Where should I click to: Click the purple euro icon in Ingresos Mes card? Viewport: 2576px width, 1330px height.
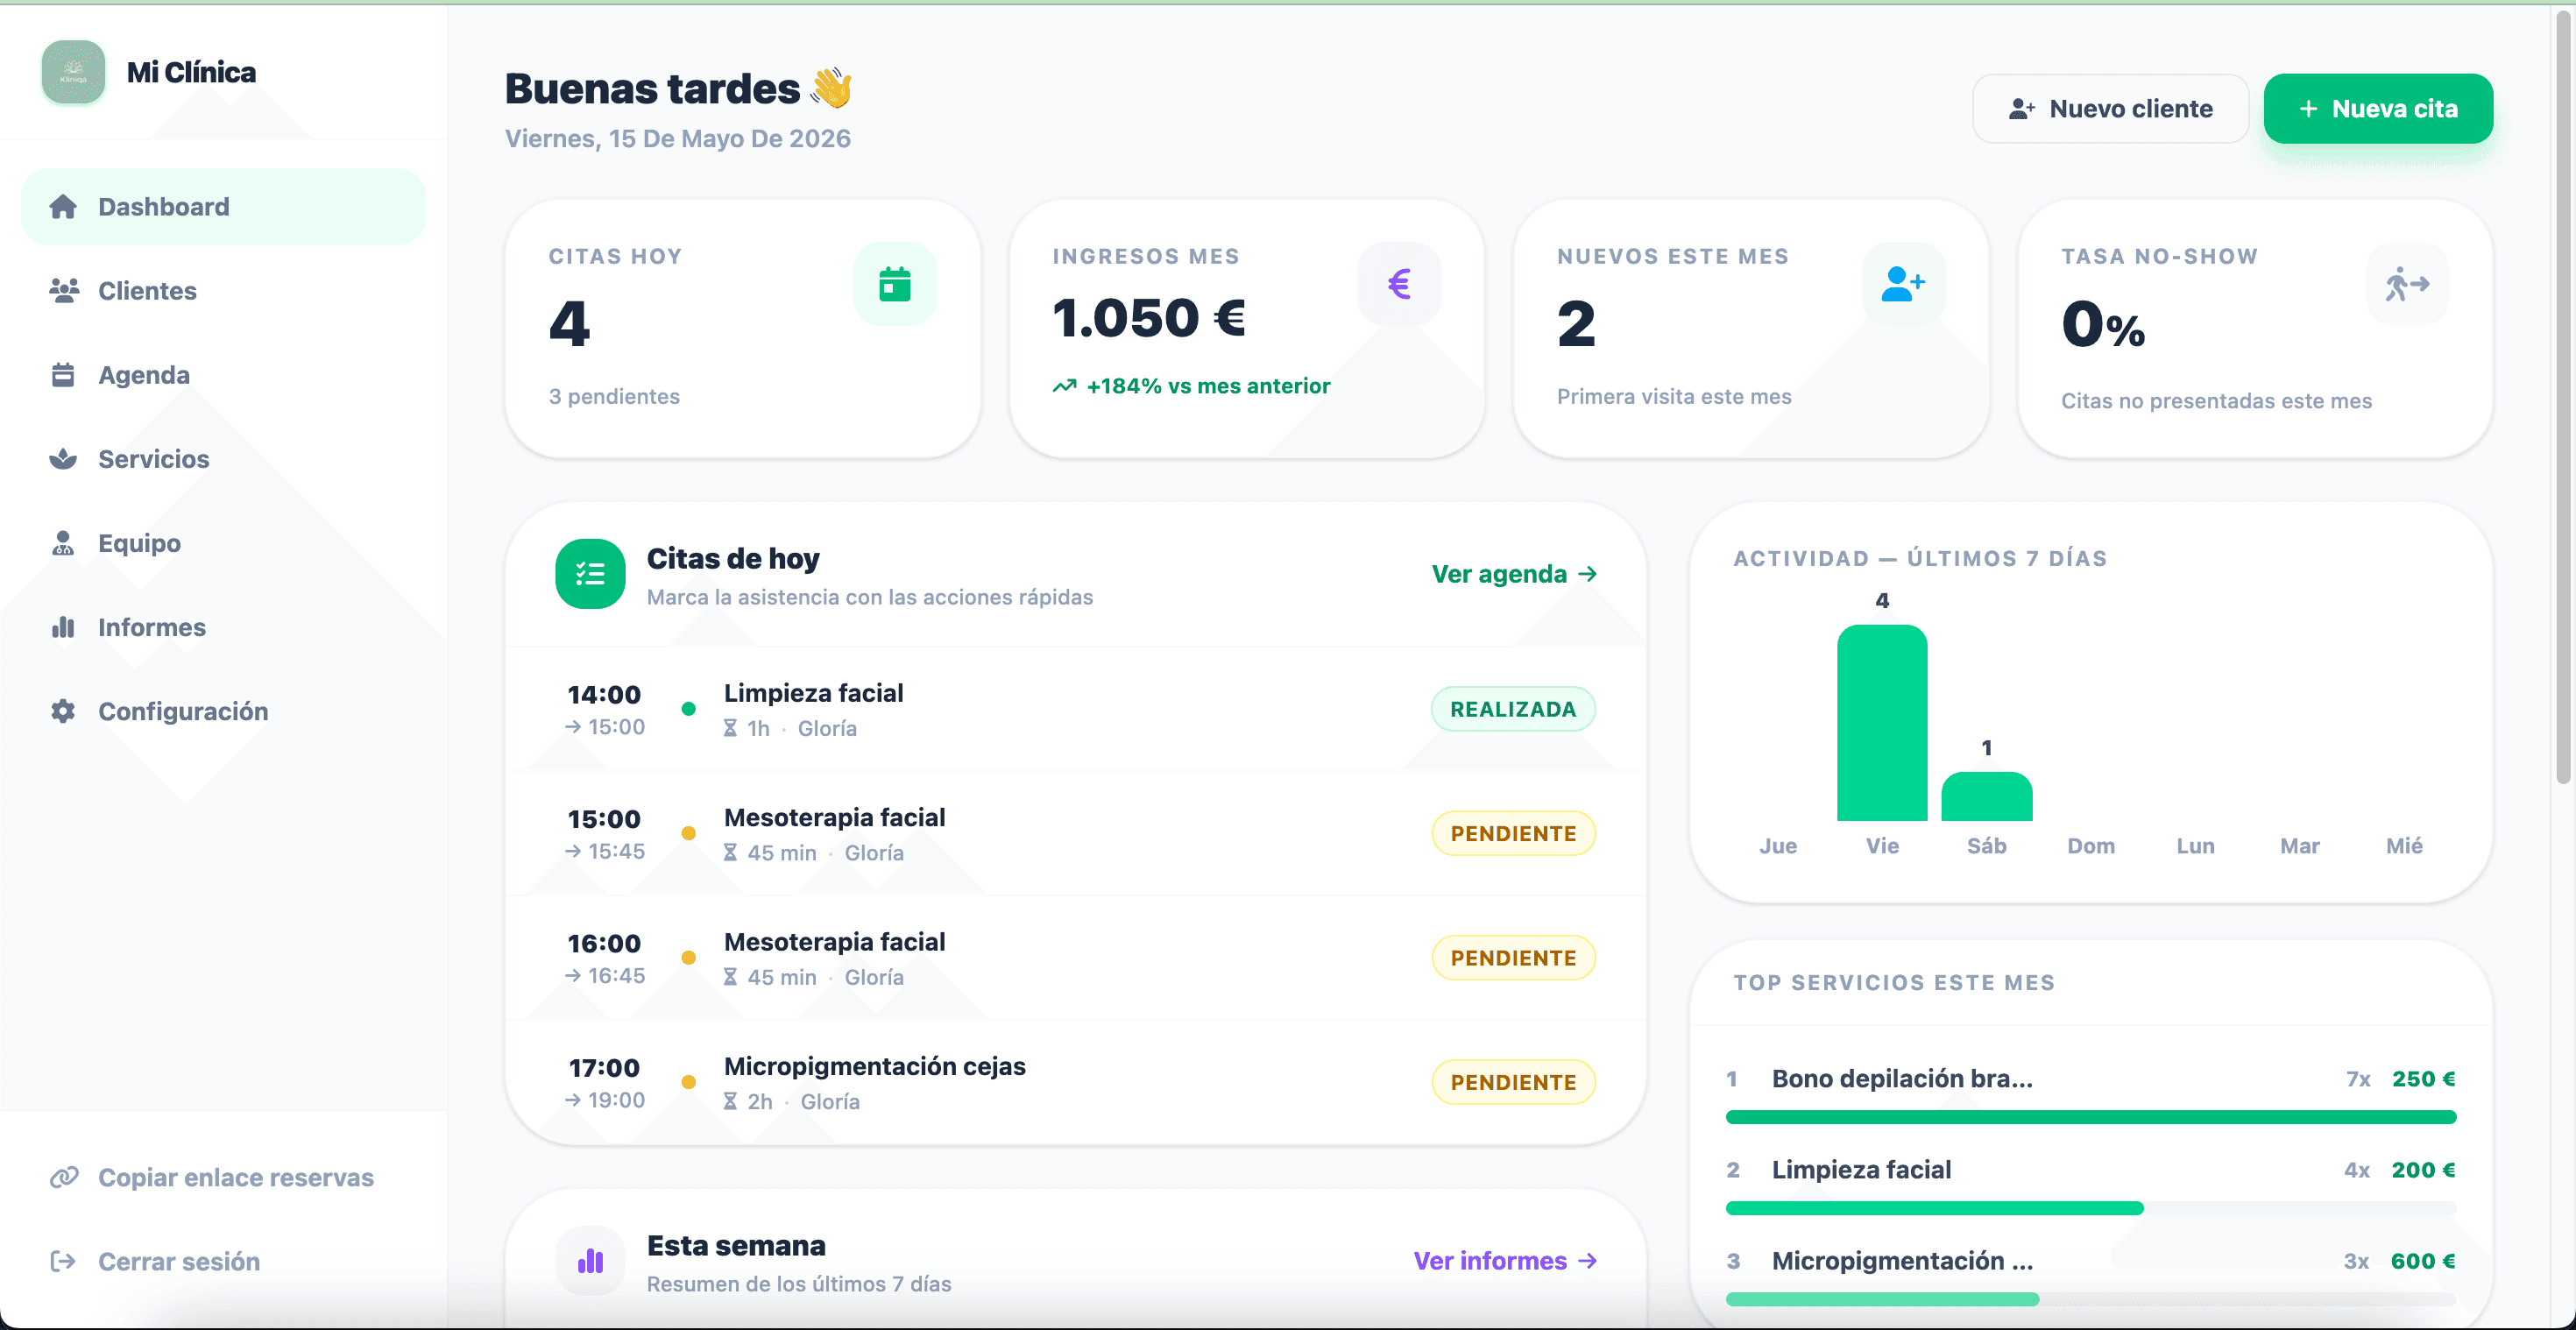tap(1399, 284)
